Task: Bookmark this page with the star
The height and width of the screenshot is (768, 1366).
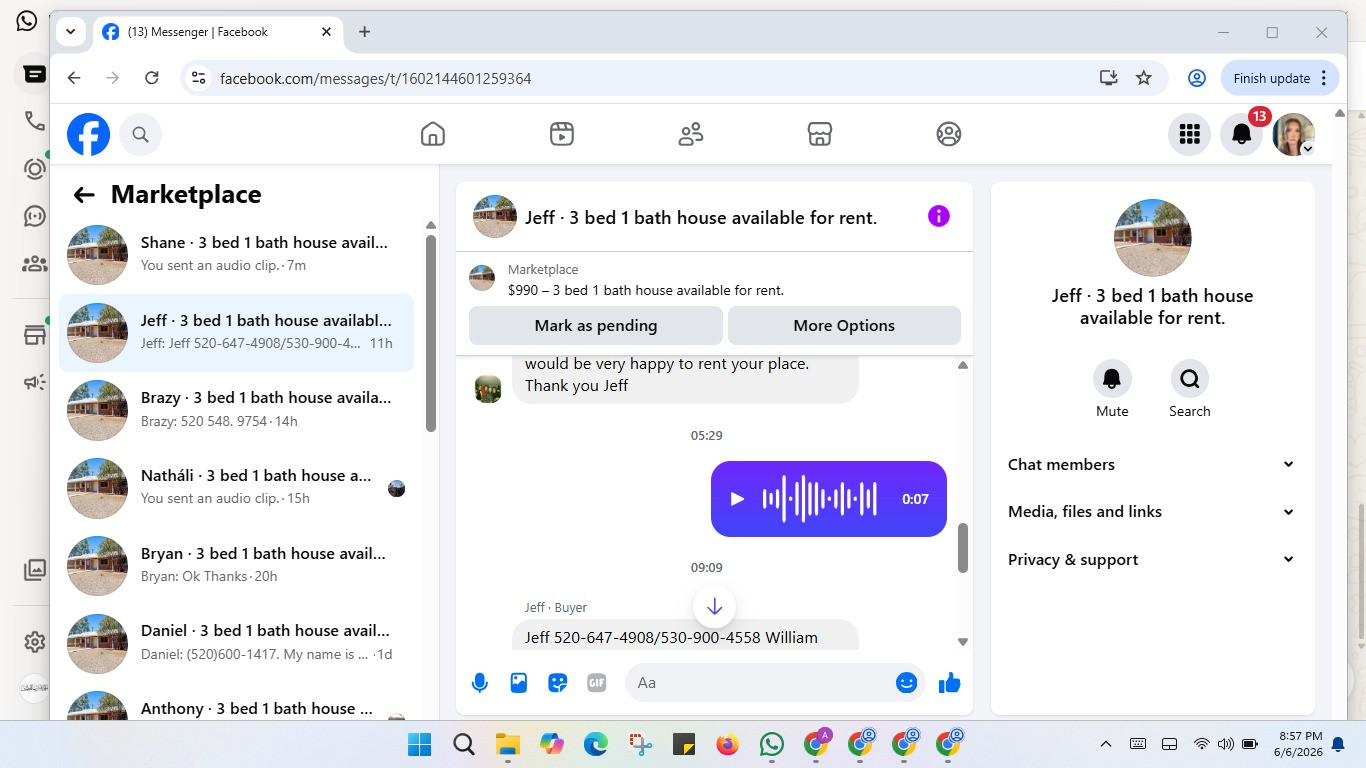Action: point(1144,78)
